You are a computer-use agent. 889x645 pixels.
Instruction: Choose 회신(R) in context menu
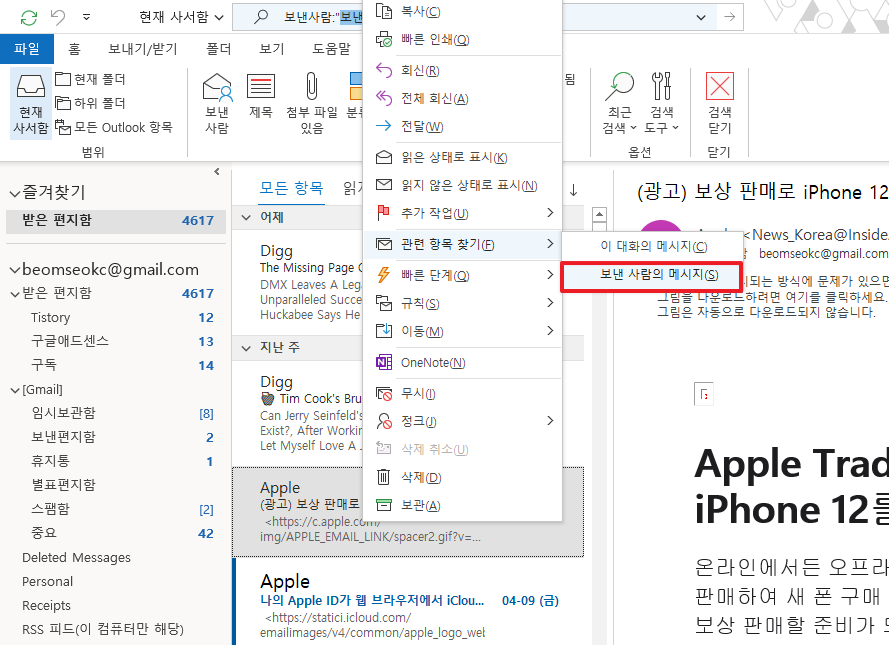tap(463, 70)
